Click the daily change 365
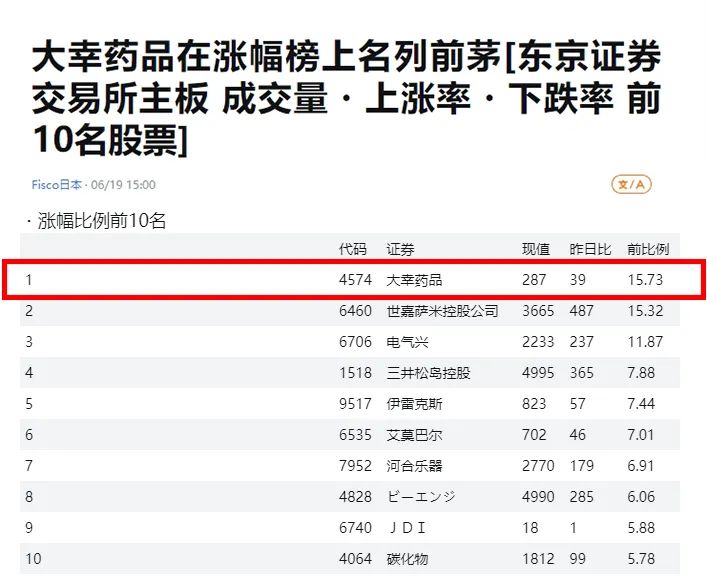This screenshot has height=586, width=707. (581, 373)
